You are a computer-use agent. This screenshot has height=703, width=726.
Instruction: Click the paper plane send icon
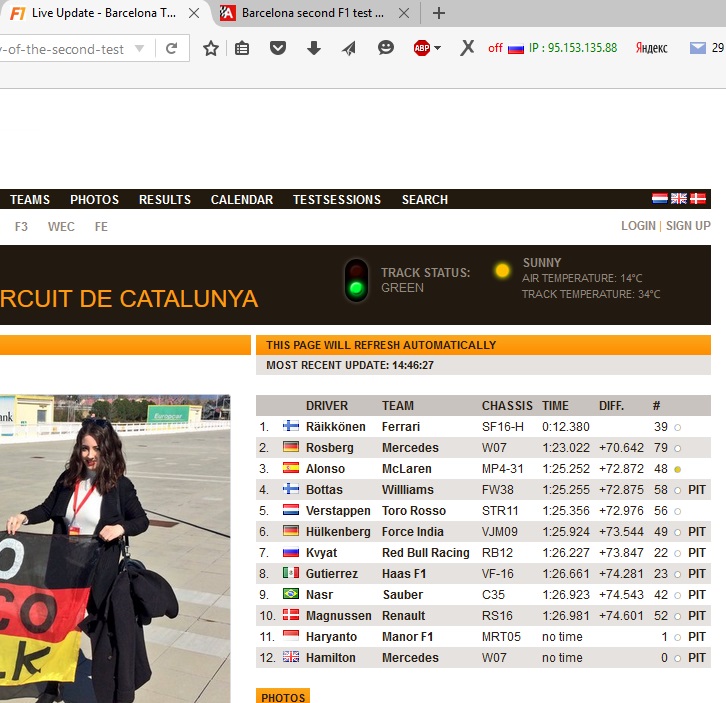(349, 48)
